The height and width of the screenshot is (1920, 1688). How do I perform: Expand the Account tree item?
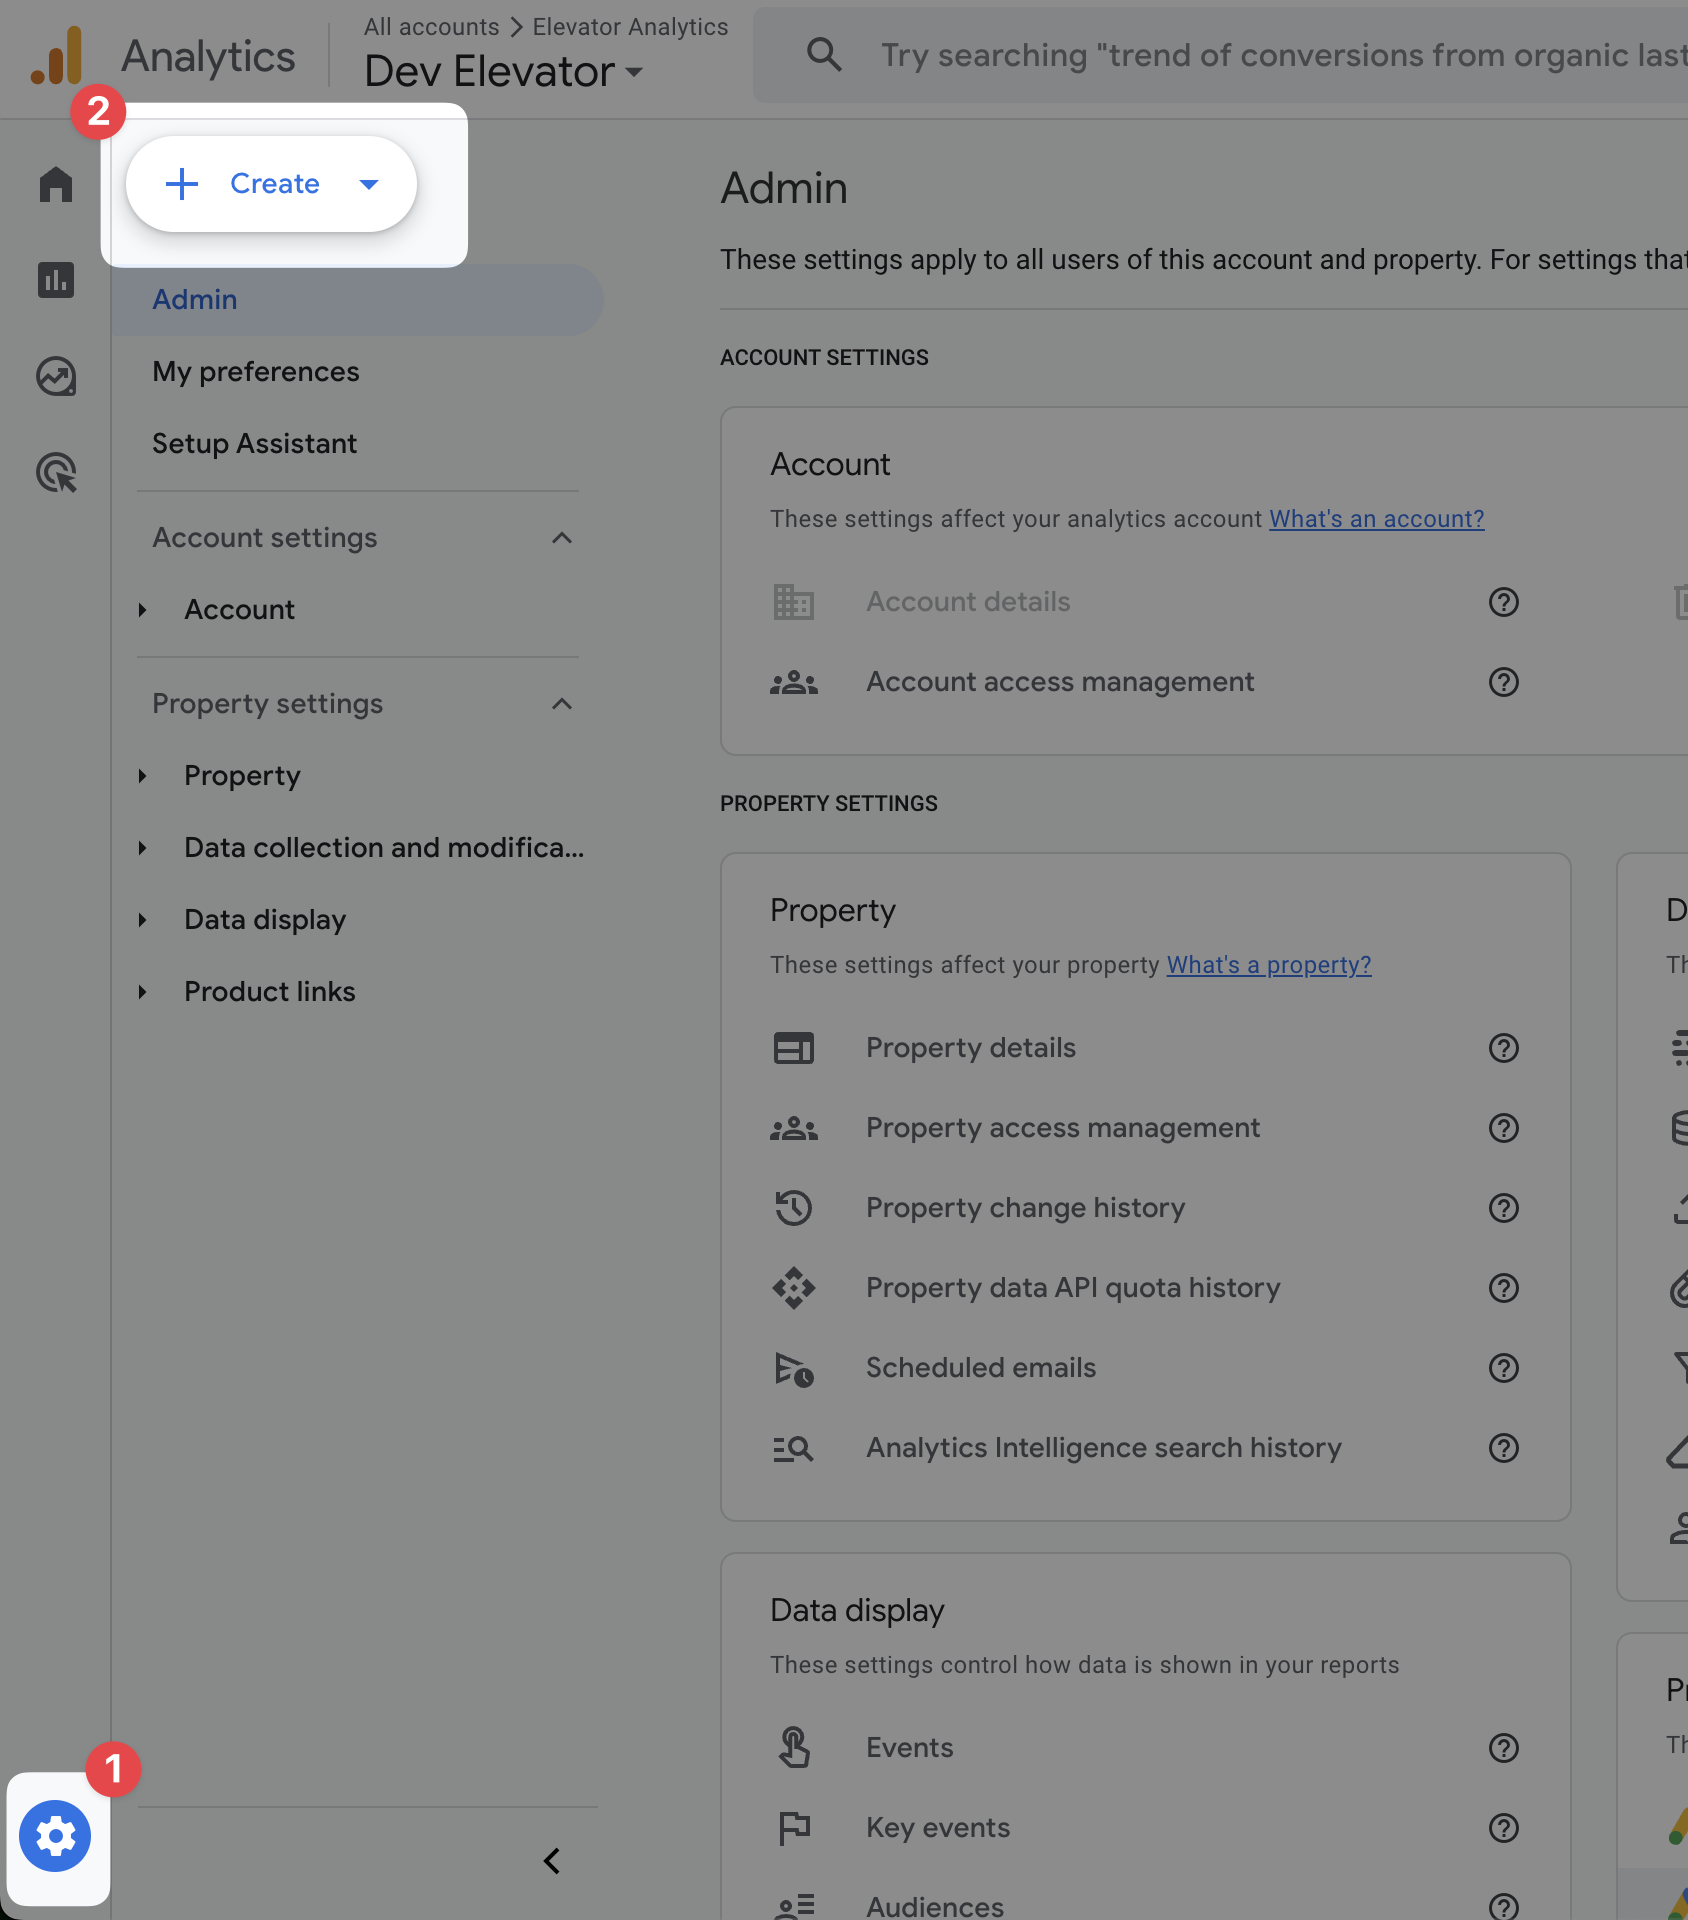143,610
